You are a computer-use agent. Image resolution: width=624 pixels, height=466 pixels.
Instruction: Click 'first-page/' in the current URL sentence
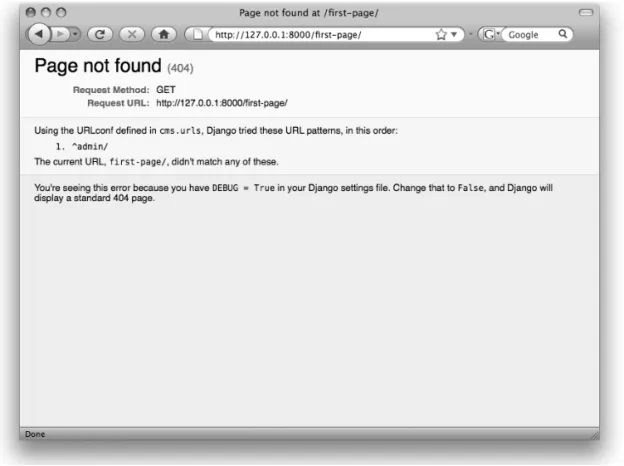coord(138,162)
